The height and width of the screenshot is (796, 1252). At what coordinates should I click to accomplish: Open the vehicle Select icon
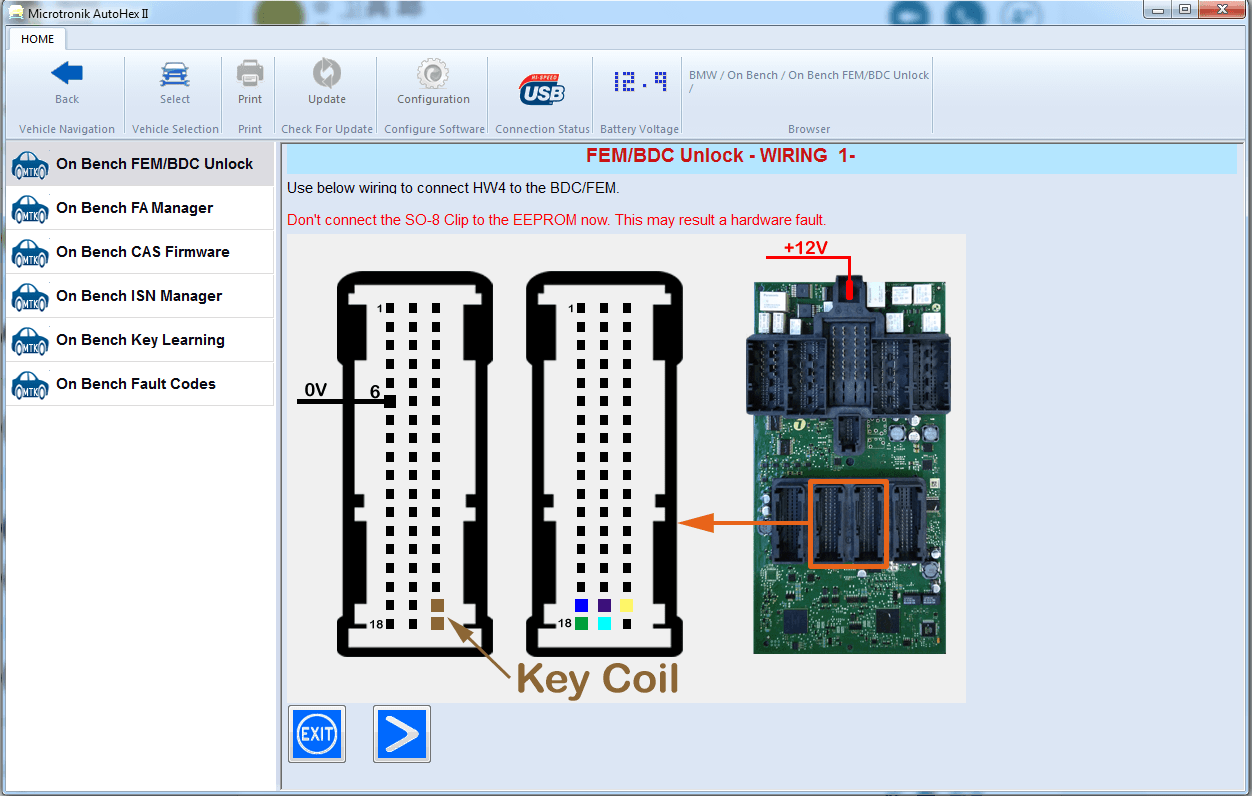[175, 74]
